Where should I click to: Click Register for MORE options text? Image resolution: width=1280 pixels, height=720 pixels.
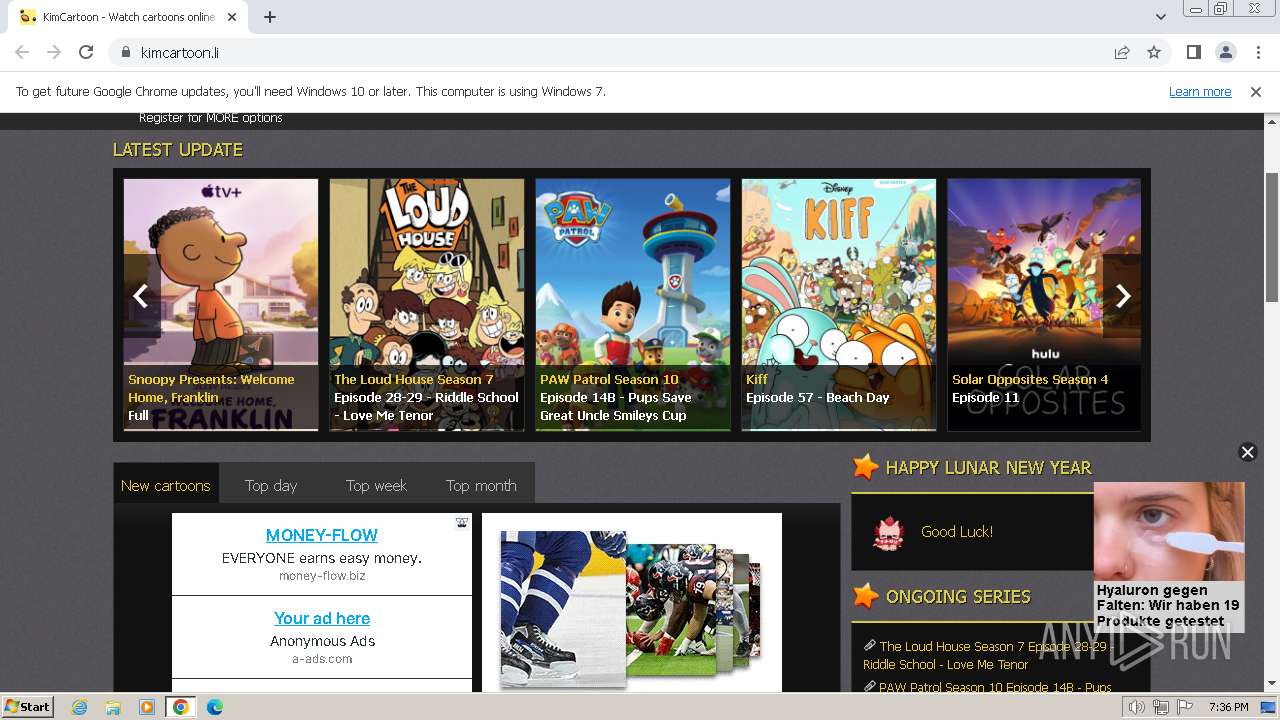click(211, 118)
